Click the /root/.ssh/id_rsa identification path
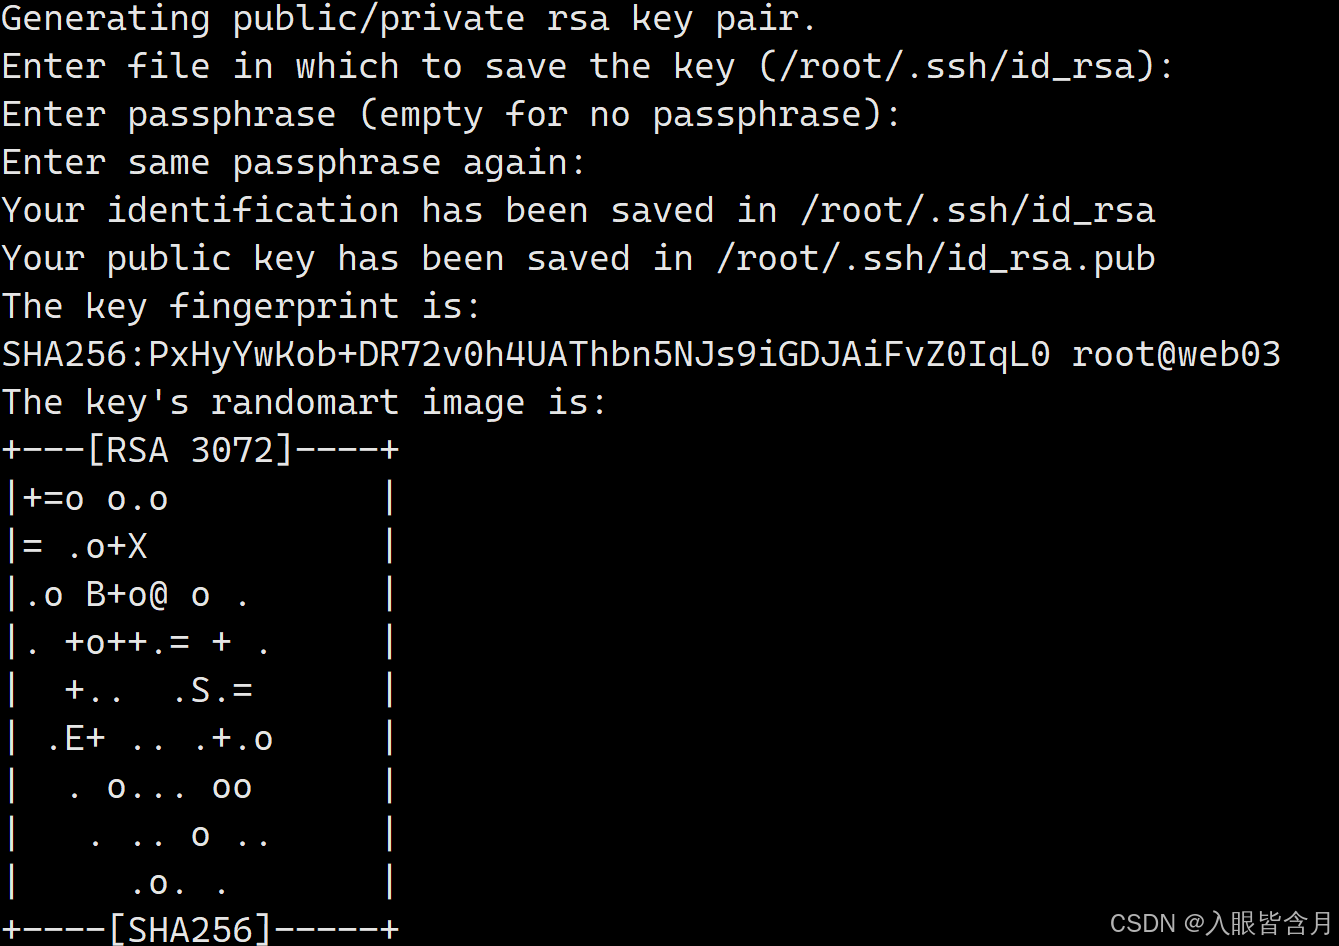Screen dimensions: 1339x946 pos(977,211)
